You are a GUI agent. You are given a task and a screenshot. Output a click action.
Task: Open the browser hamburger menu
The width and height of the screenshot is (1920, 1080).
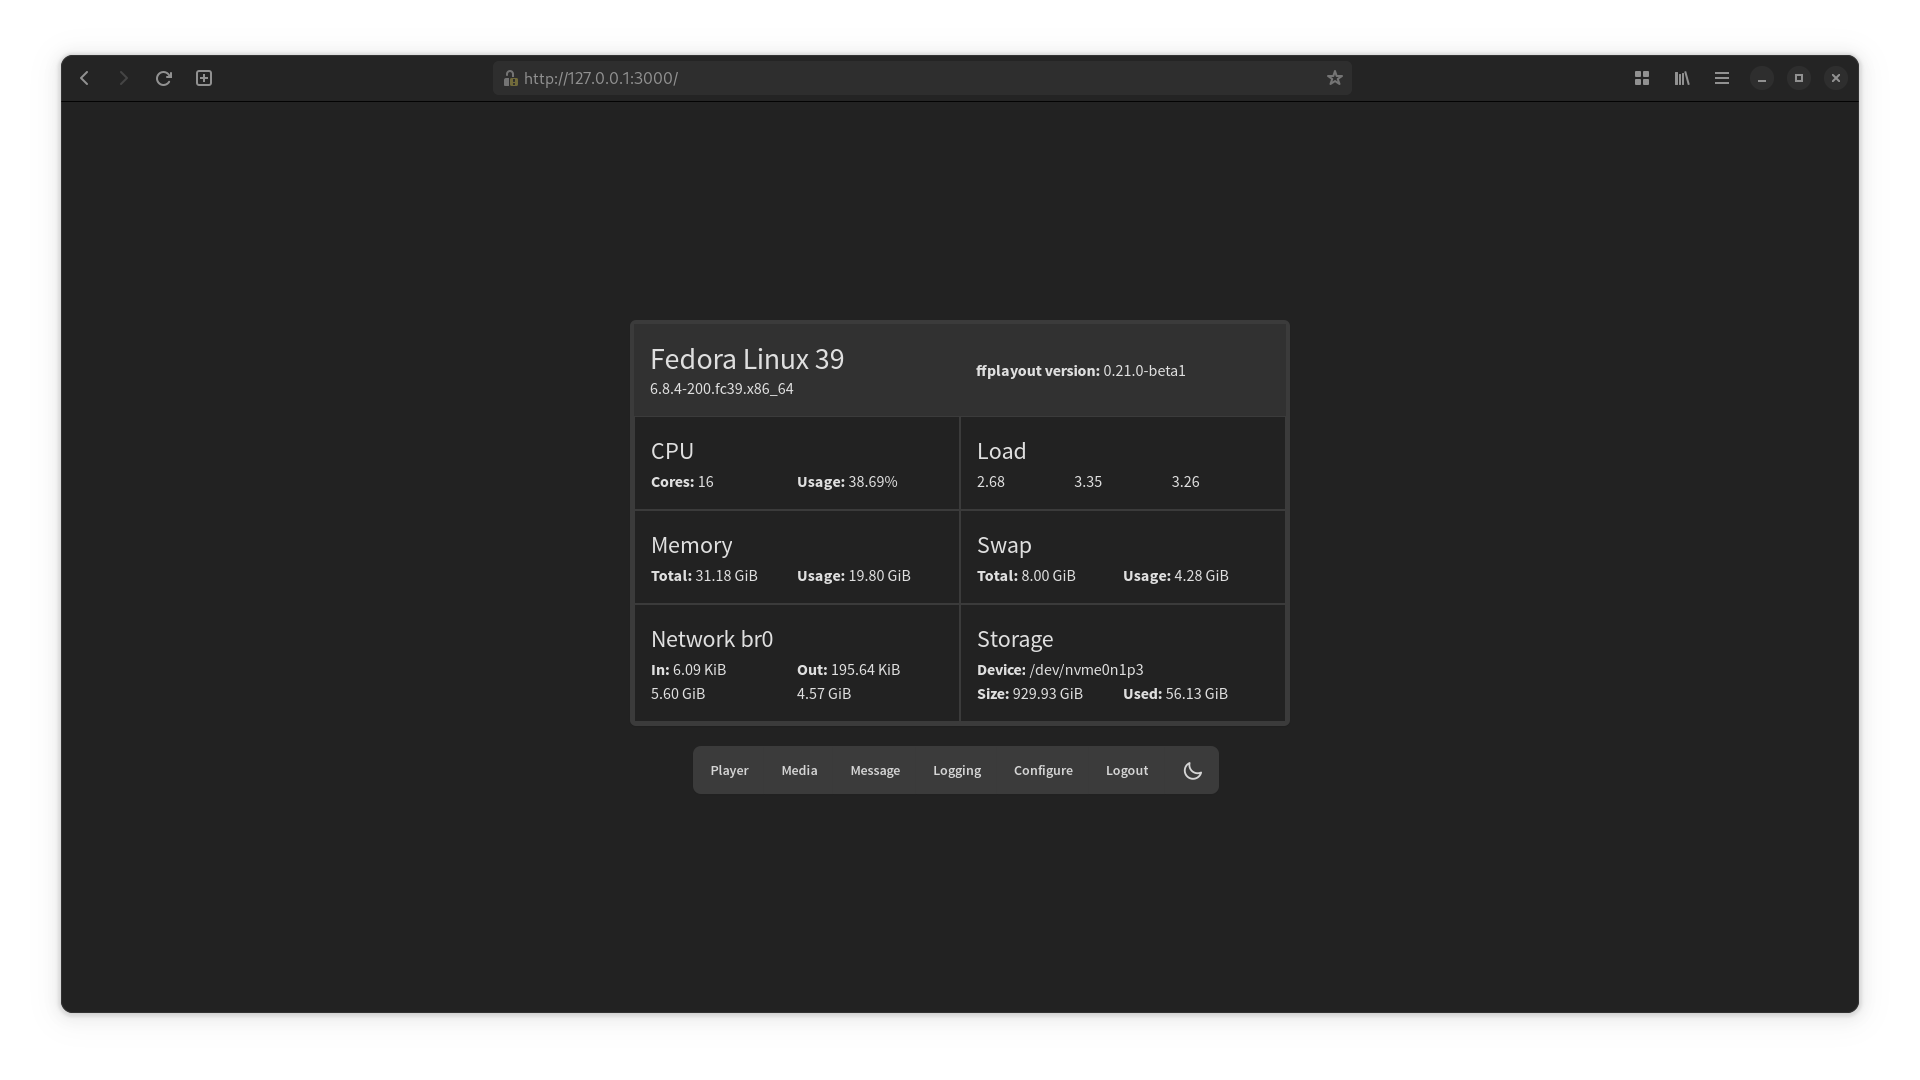tap(1722, 78)
